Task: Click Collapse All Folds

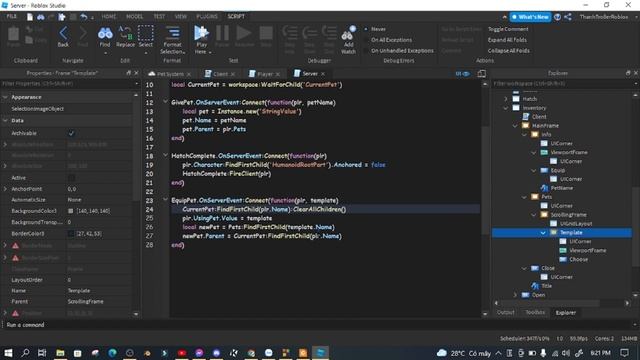Action: [x=509, y=51]
